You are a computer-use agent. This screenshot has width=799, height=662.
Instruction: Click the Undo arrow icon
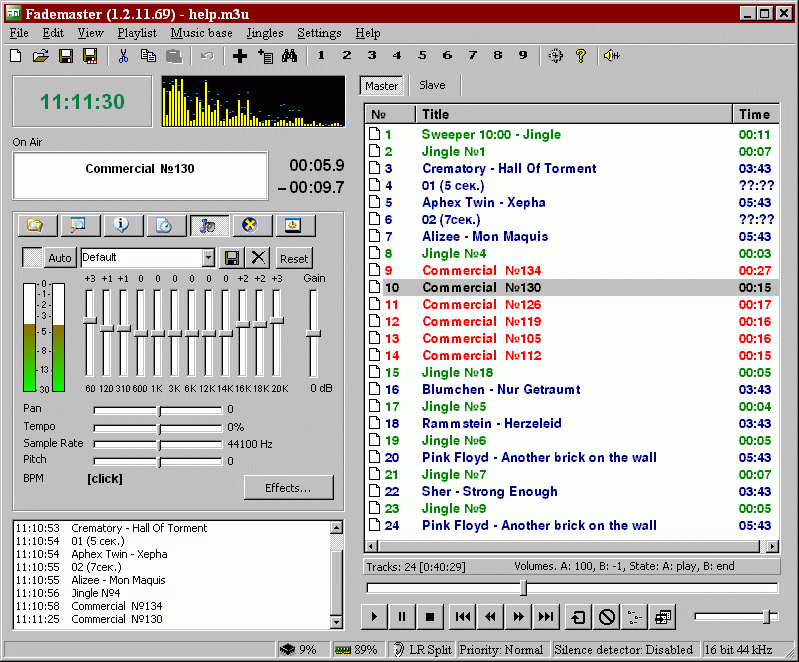(x=207, y=56)
